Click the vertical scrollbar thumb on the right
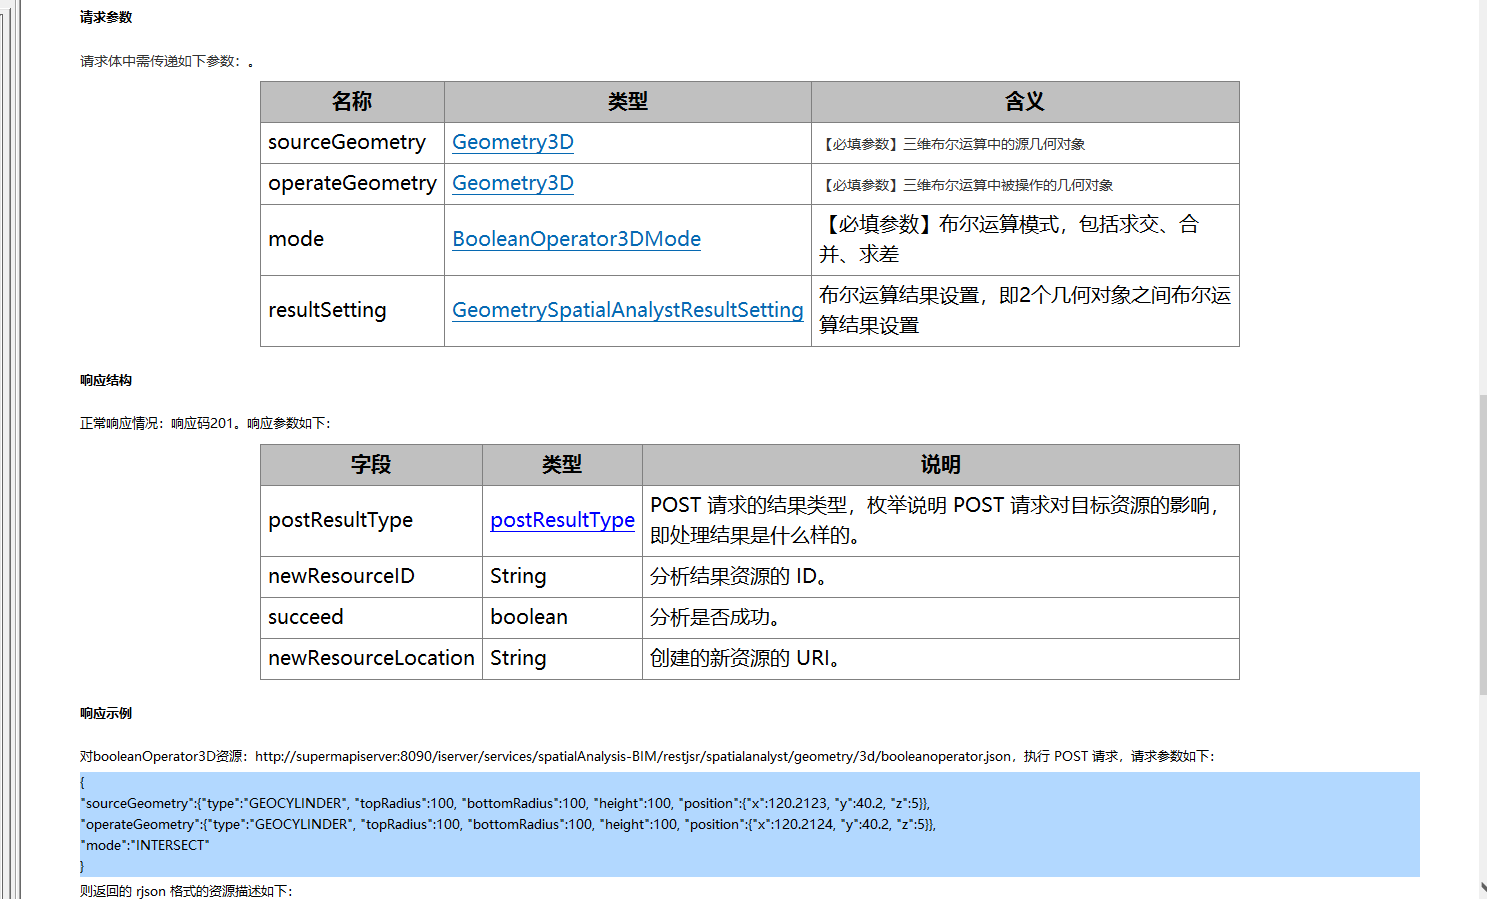 tap(1482, 545)
